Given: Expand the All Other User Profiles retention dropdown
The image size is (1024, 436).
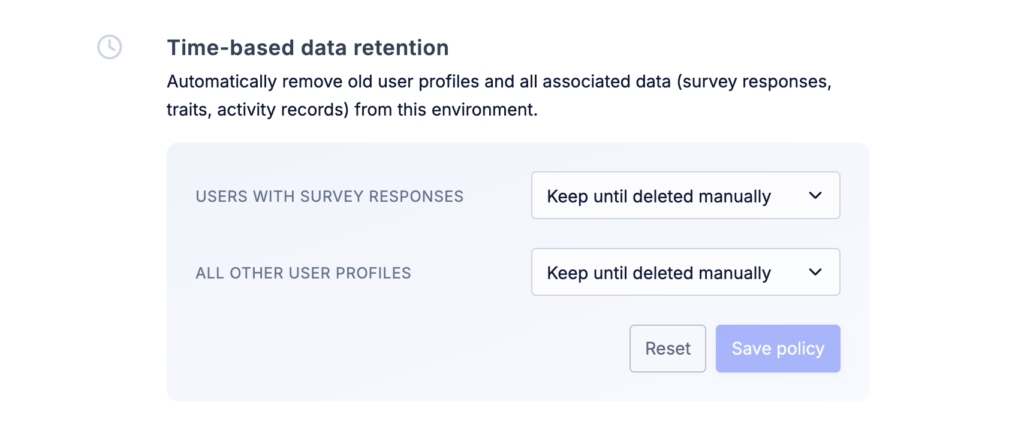Looking at the screenshot, I should [x=686, y=272].
